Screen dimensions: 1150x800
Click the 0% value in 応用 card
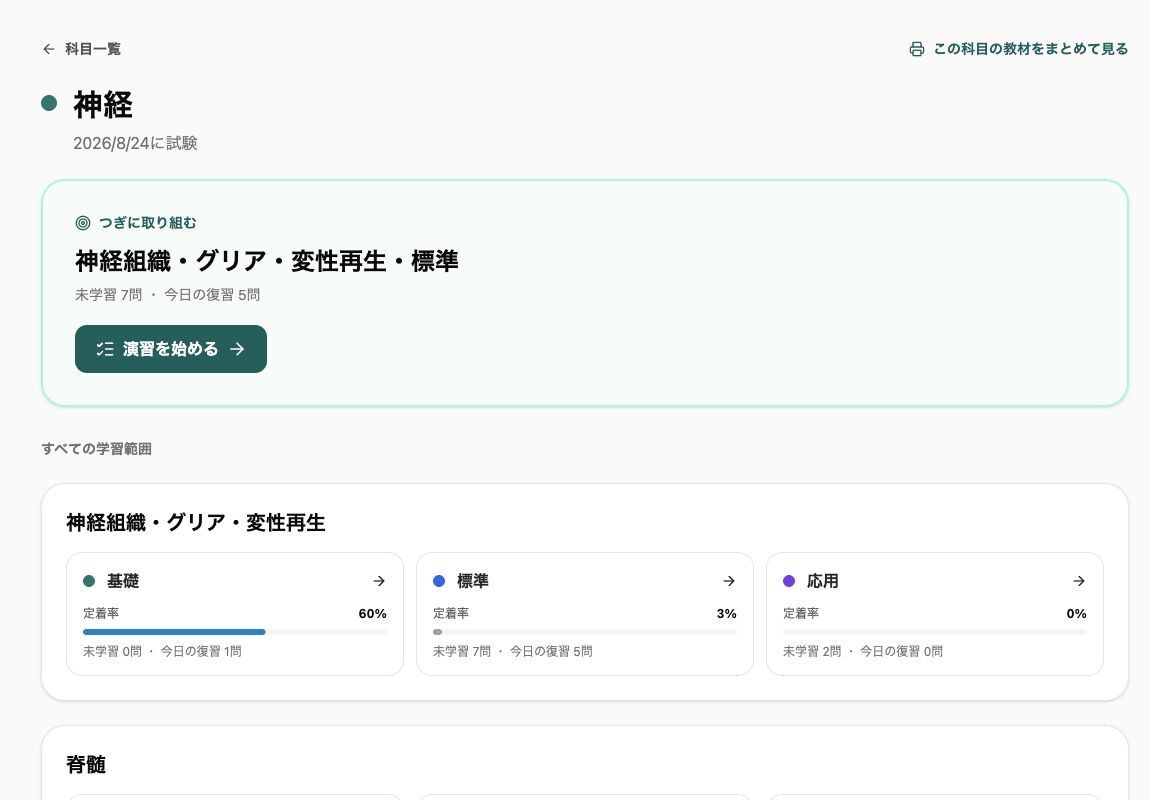pos(1077,614)
